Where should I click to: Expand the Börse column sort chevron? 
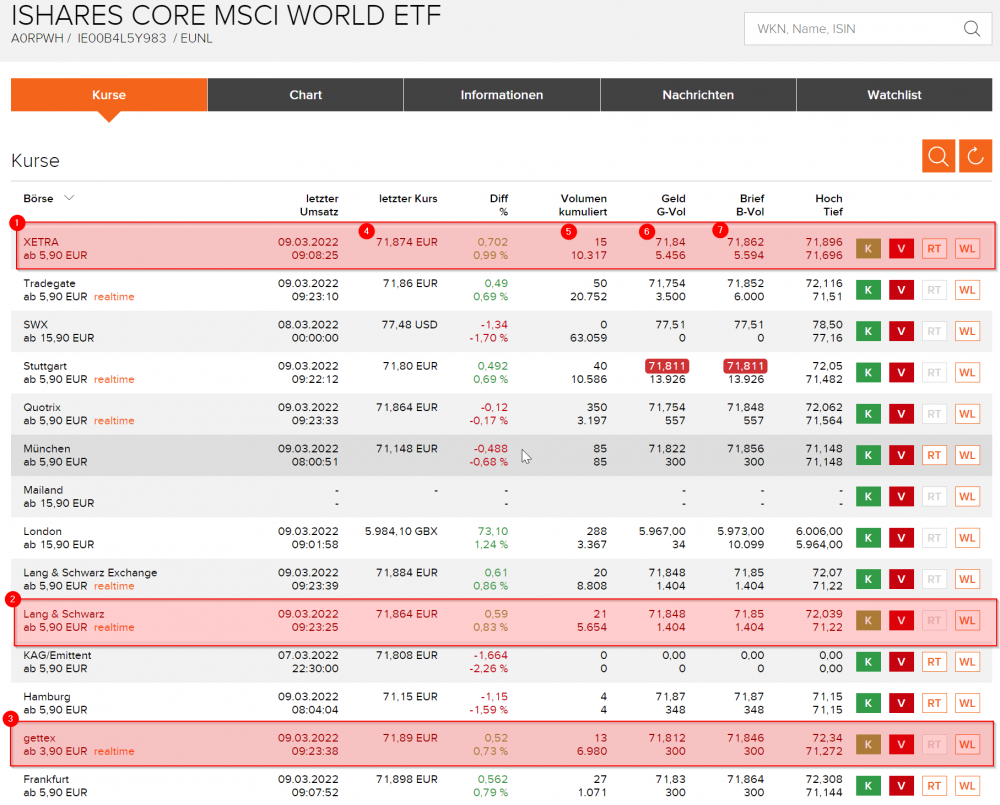[69, 198]
